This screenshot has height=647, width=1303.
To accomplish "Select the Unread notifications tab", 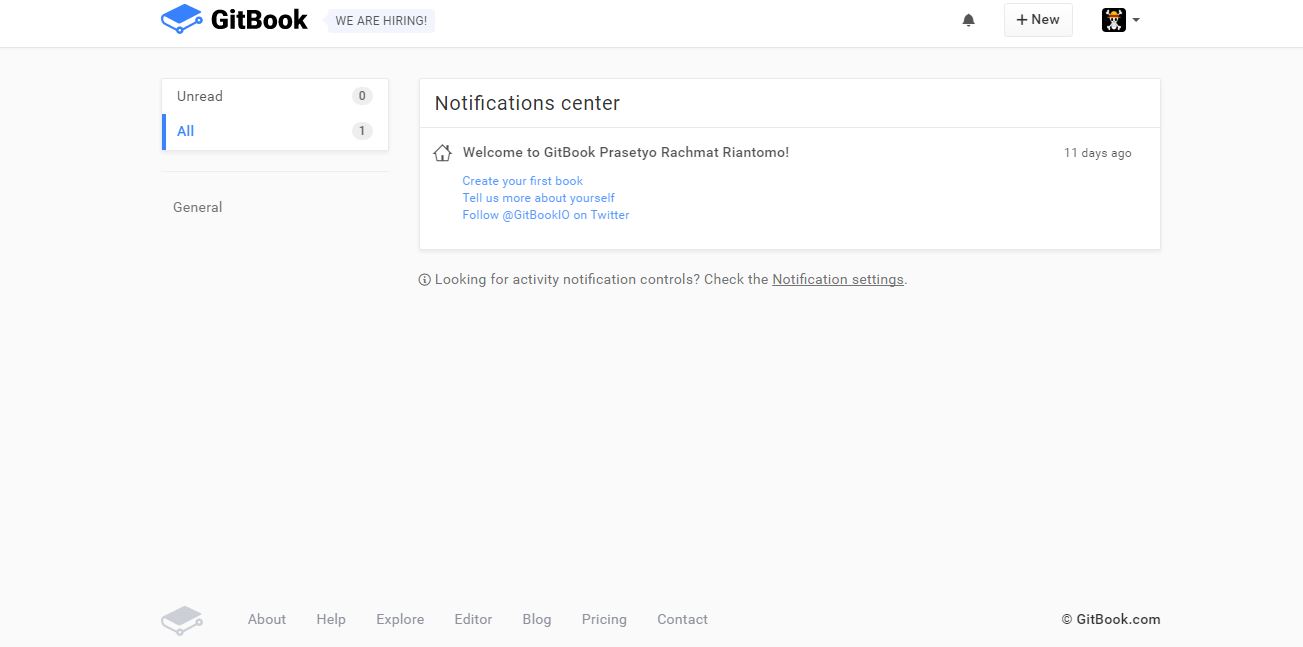I will 200,96.
